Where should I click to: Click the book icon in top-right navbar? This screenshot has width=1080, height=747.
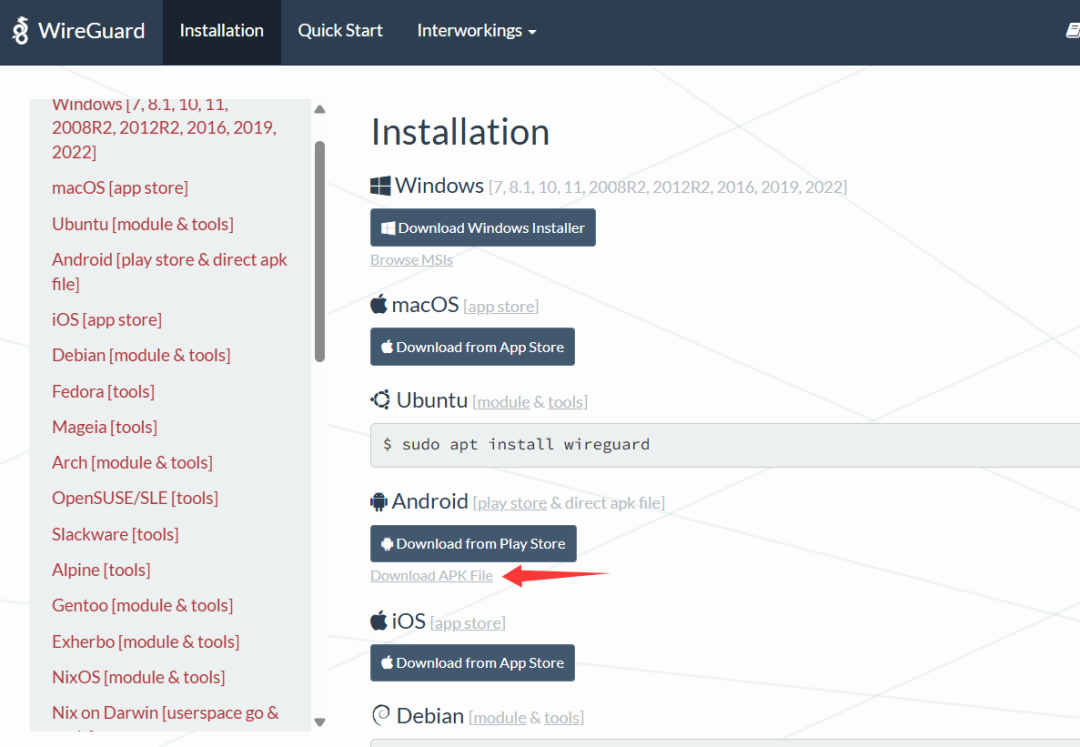[x=1072, y=31]
